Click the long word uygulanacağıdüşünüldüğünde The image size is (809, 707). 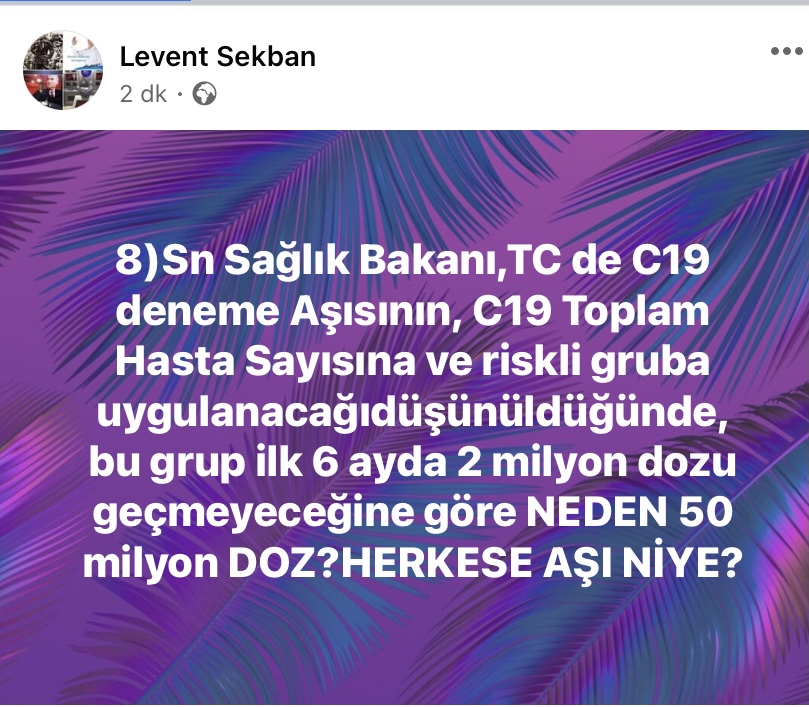[412, 413]
